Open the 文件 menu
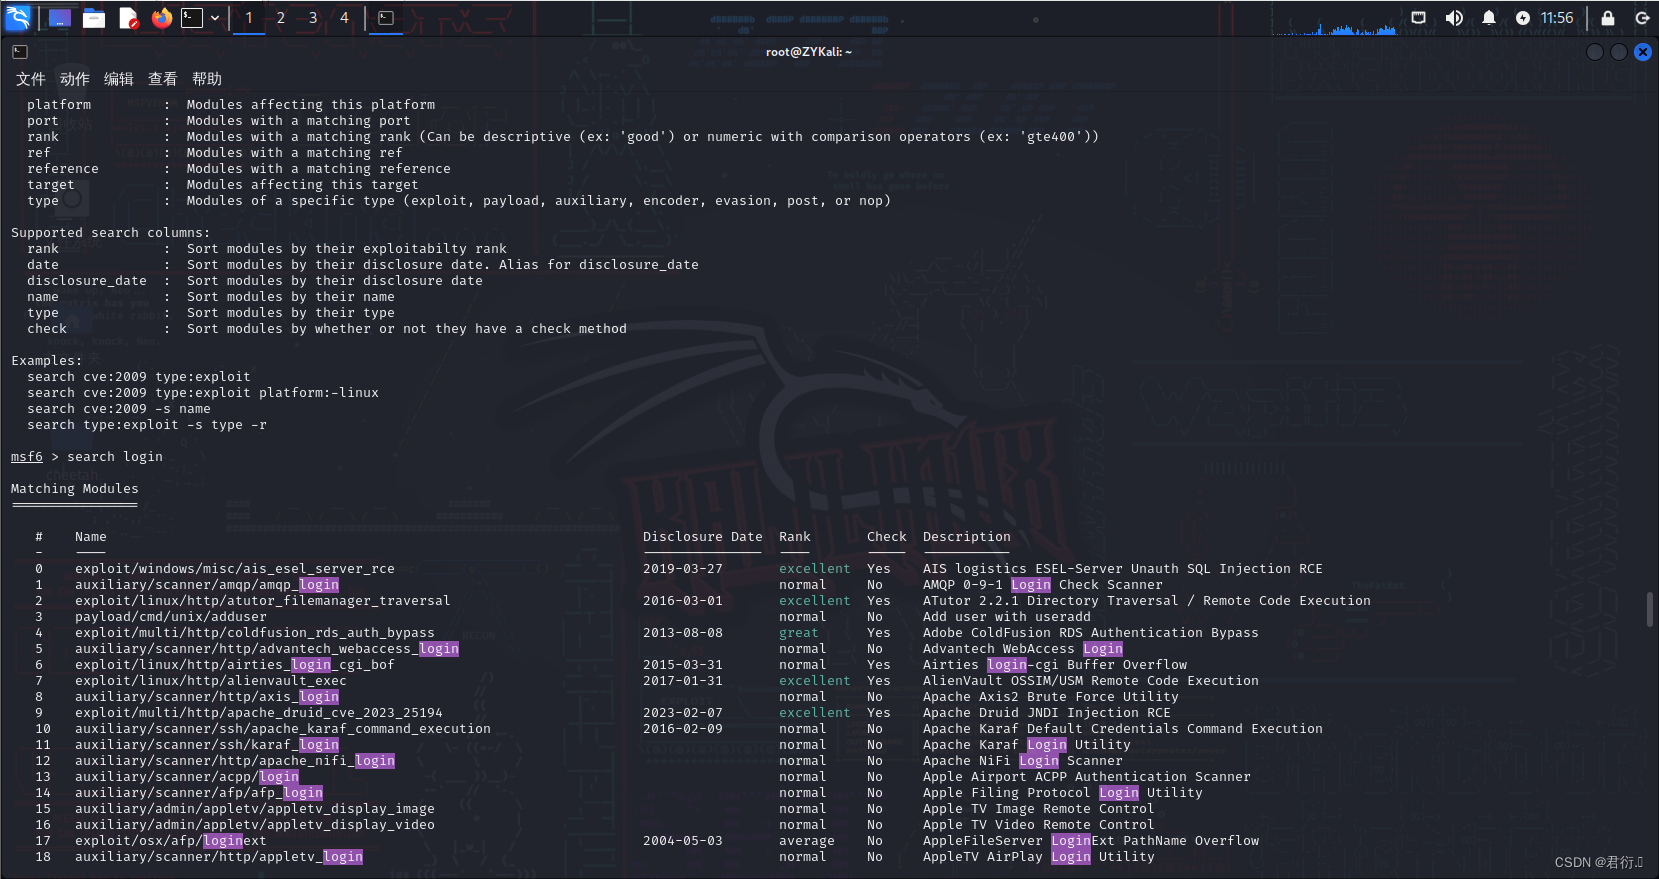 [x=31, y=79]
